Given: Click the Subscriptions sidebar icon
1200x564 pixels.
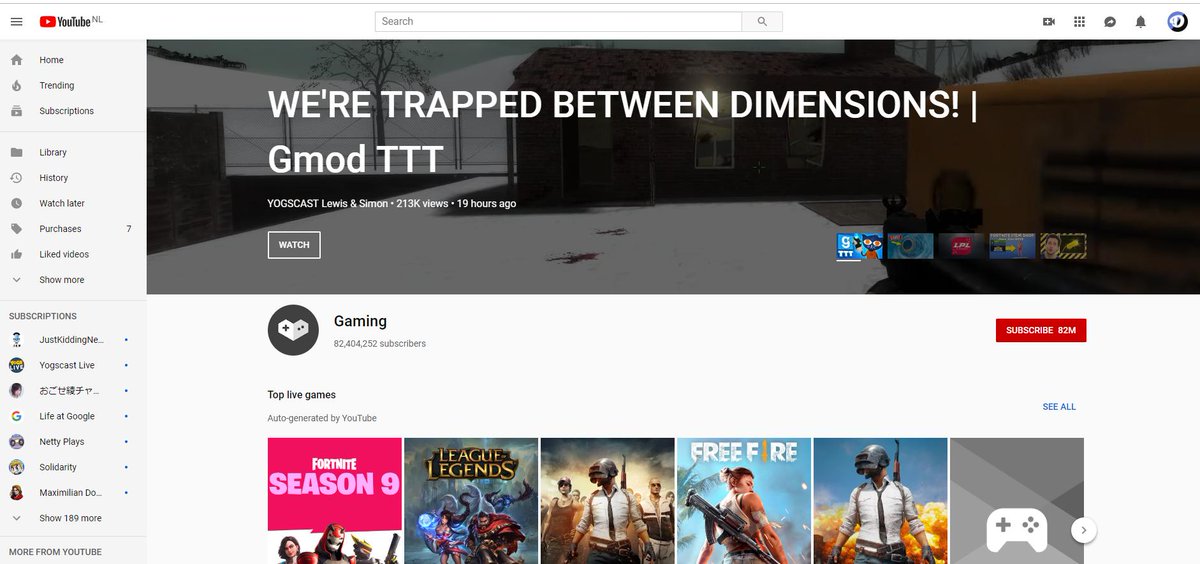Looking at the screenshot, I should [x=17, y=111].
